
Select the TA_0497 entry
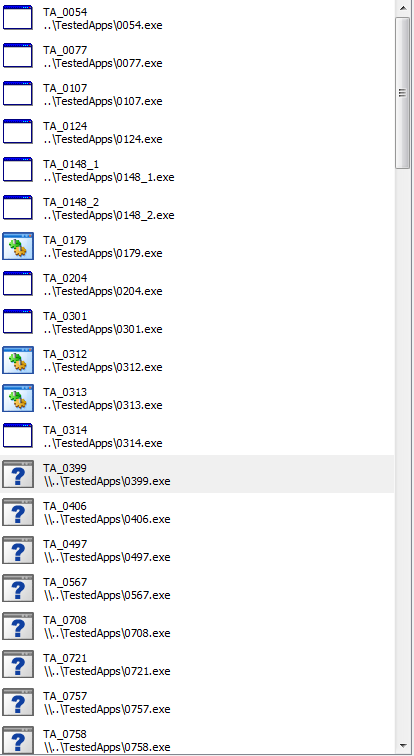197,550
